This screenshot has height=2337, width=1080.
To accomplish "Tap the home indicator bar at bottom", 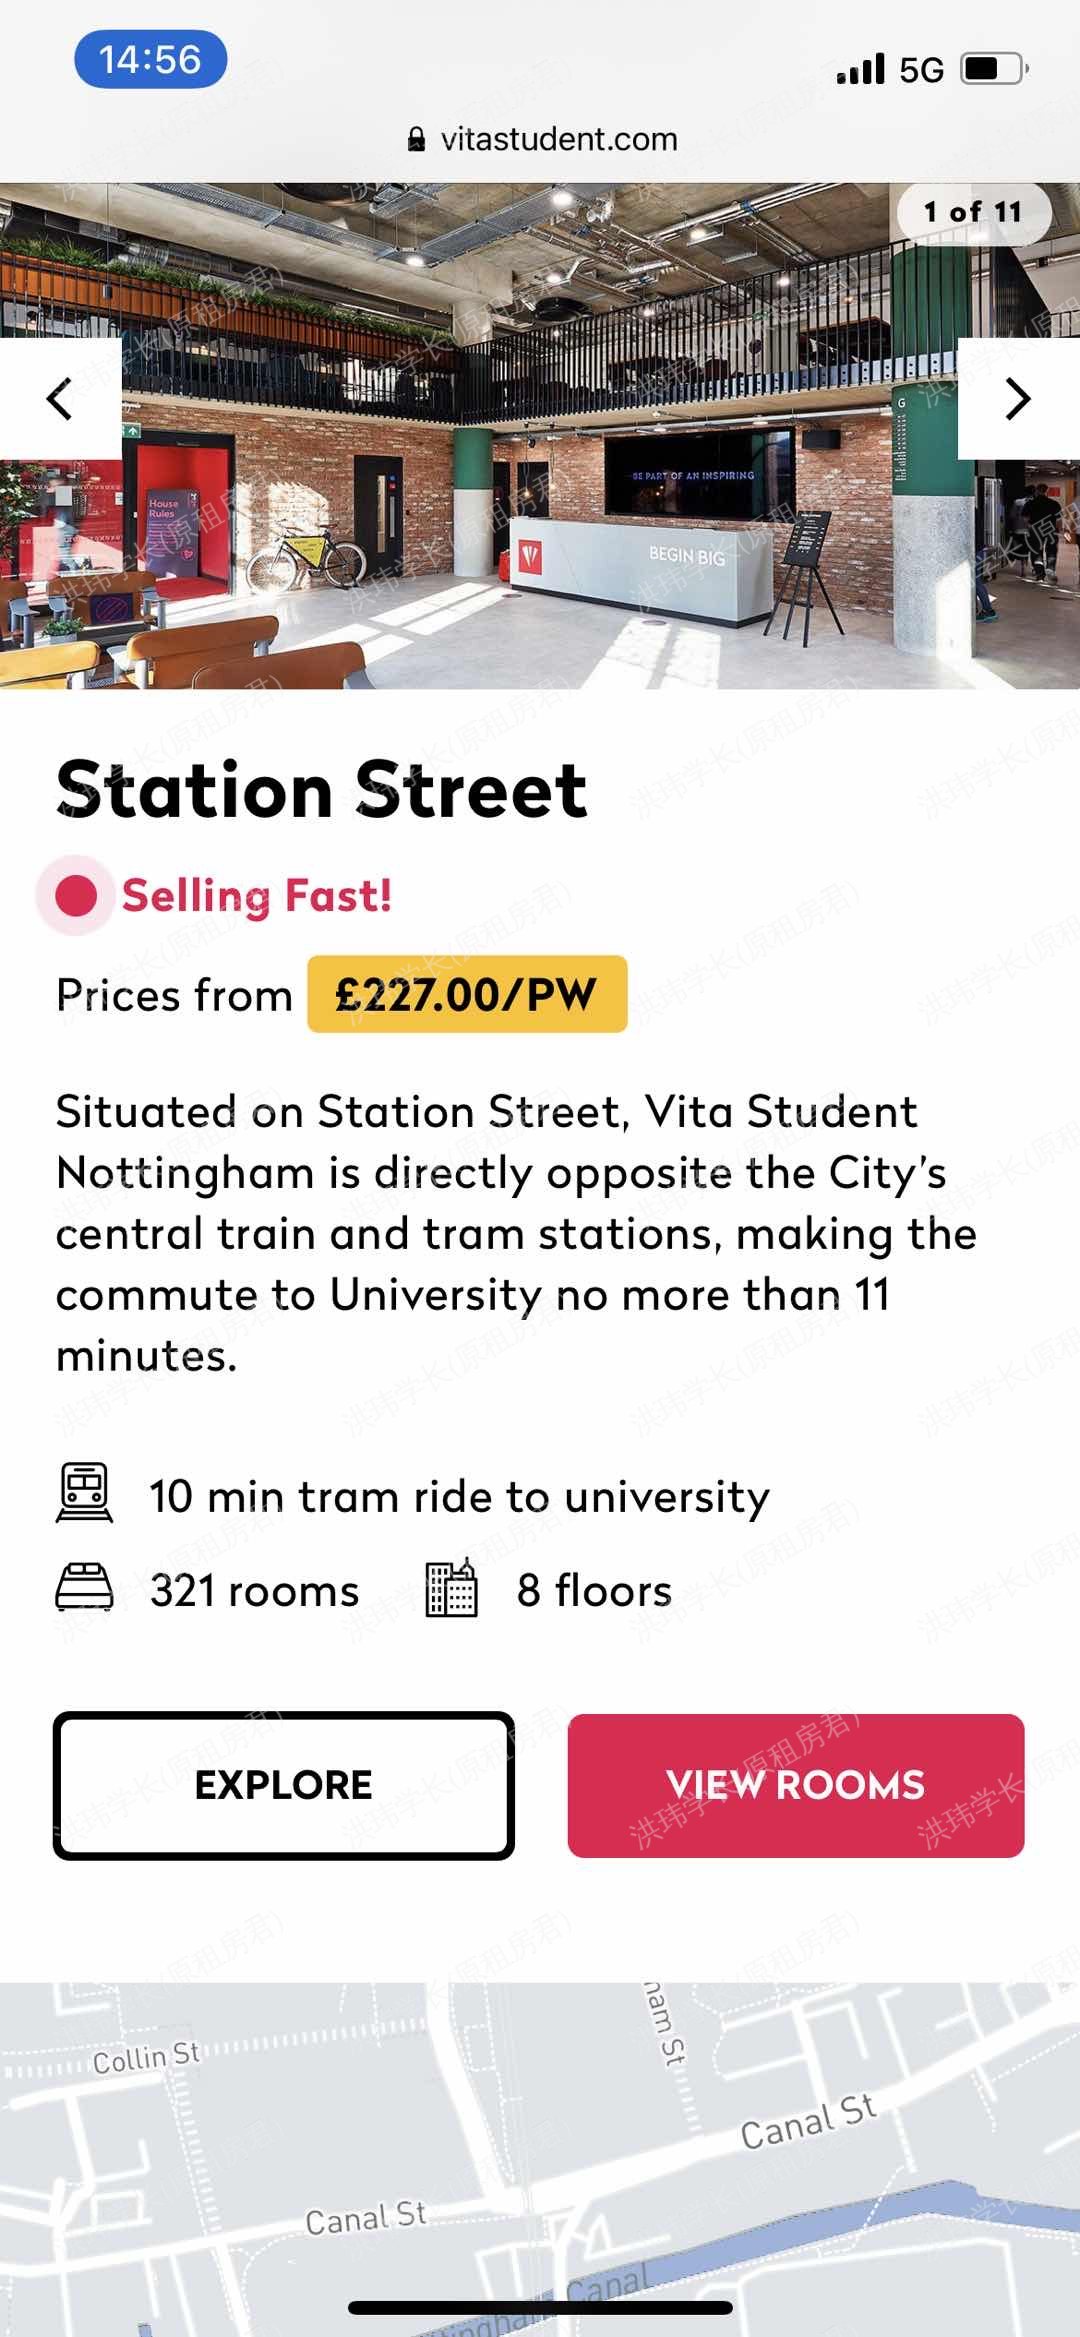I will [540, 2308].
